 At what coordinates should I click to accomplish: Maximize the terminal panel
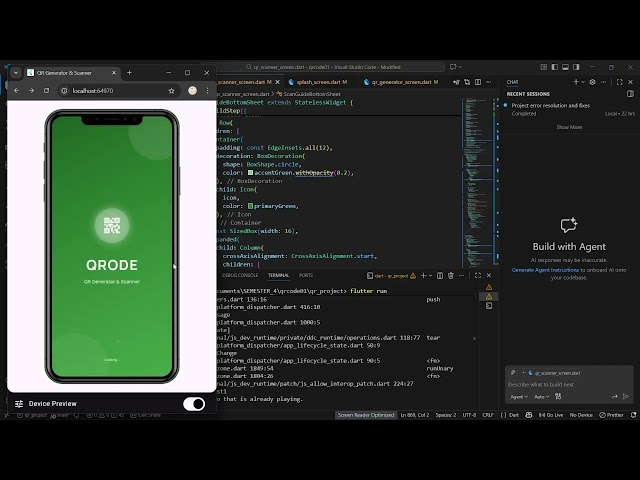[478, 276]
